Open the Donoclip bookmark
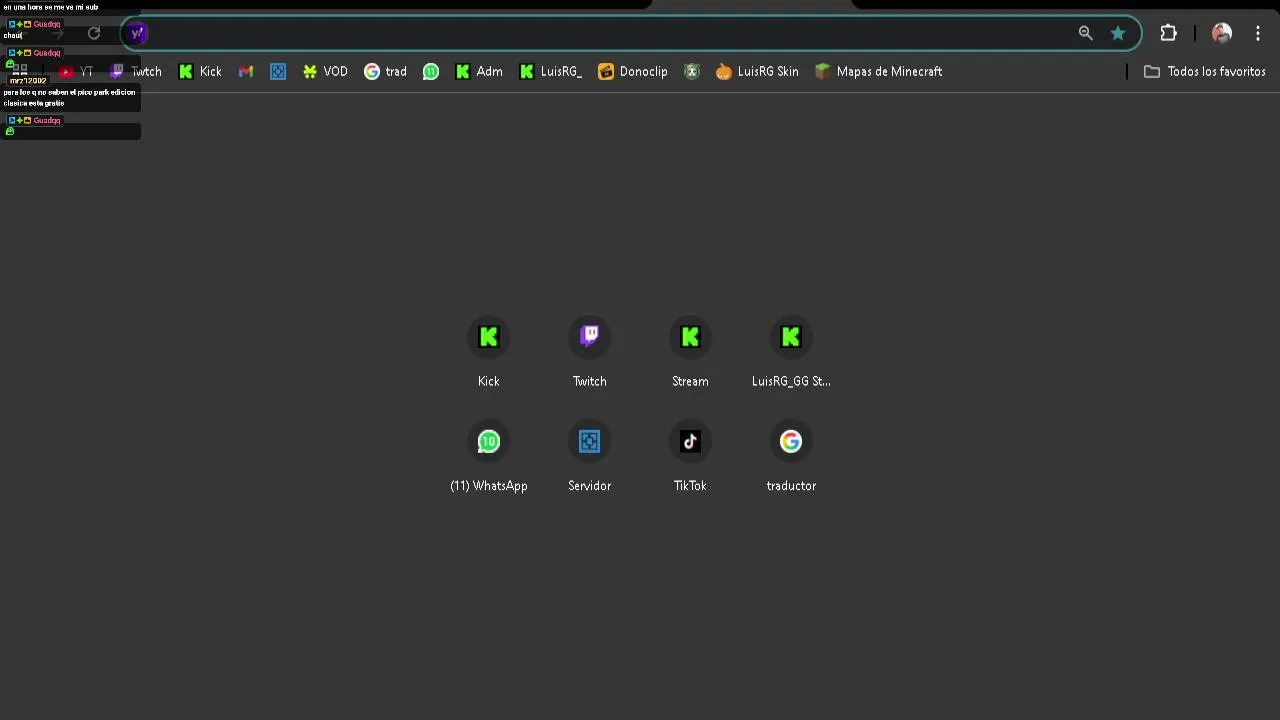Viewport: 1280px width, 720px height. click(x=633, y=71)
